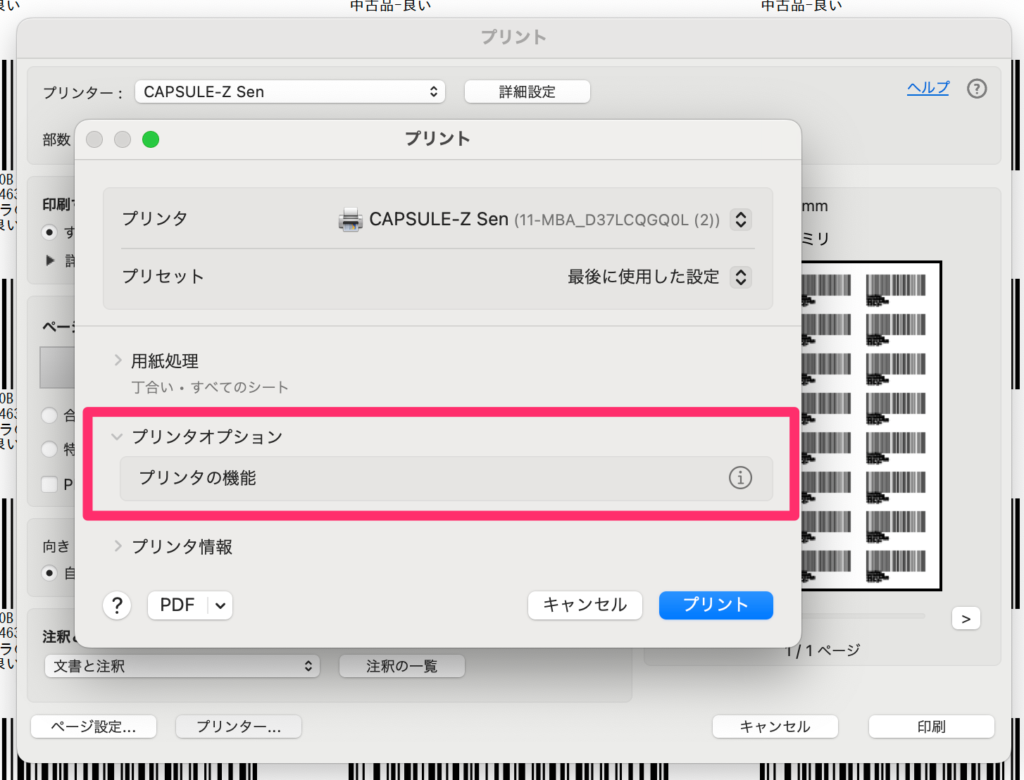Click the next page arrow under the preview
The width and height of the screenshot is (1024, 780).
coord(965,619)
